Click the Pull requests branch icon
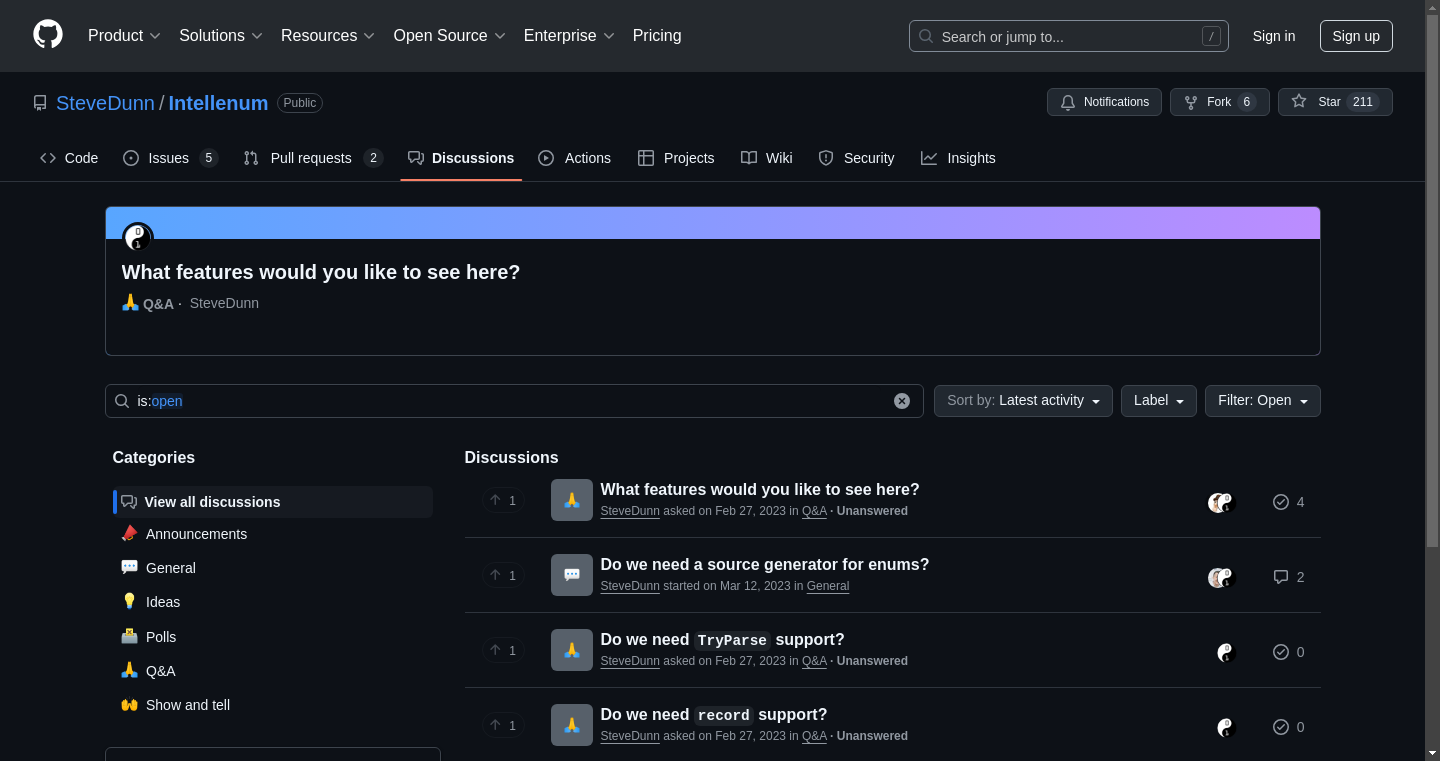 point(251,158)
